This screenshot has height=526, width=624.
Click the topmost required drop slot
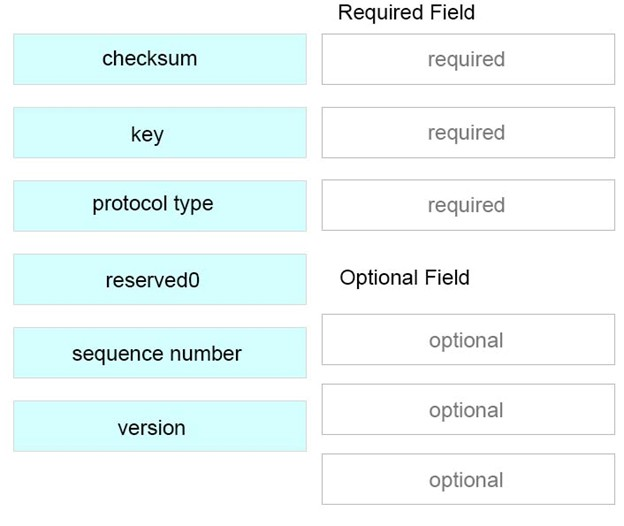(468, 59)
